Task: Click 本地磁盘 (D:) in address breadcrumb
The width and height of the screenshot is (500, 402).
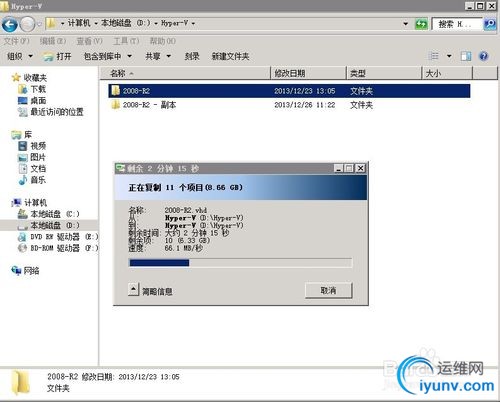Action: coord(126,23)
